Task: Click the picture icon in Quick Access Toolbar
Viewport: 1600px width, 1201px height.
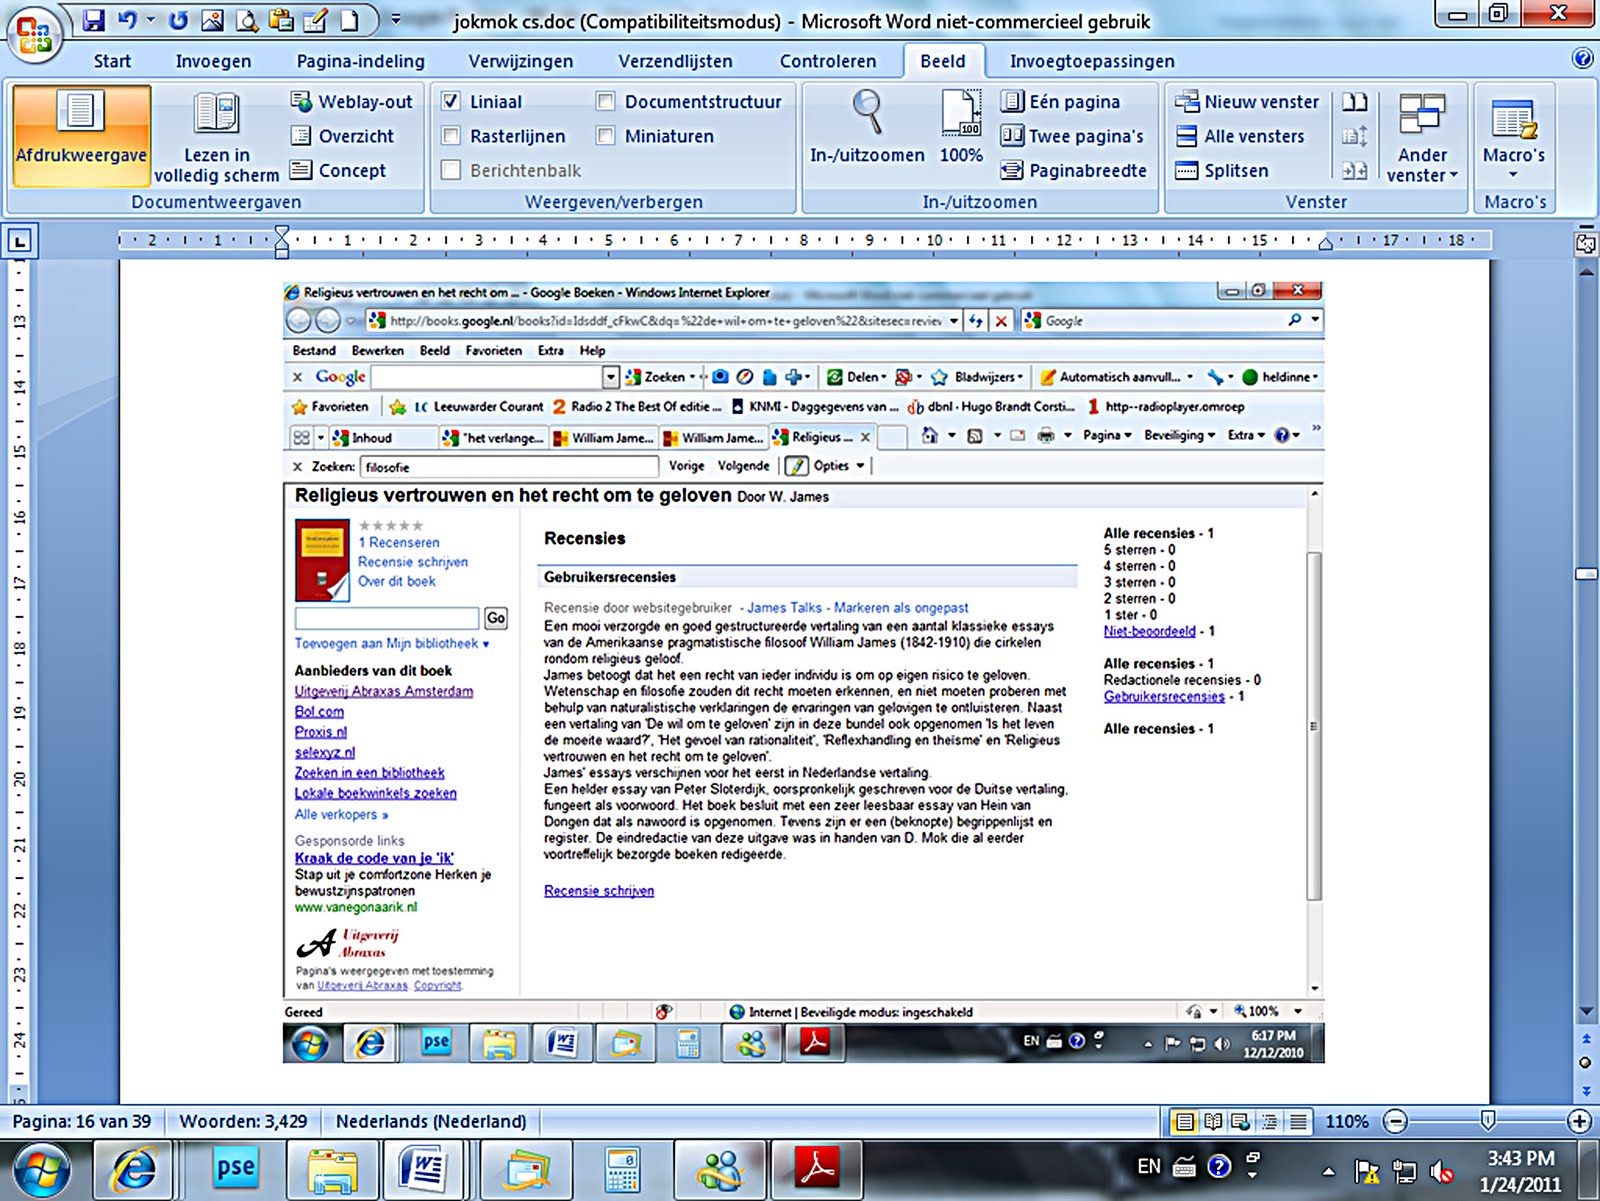Action: 212,20
